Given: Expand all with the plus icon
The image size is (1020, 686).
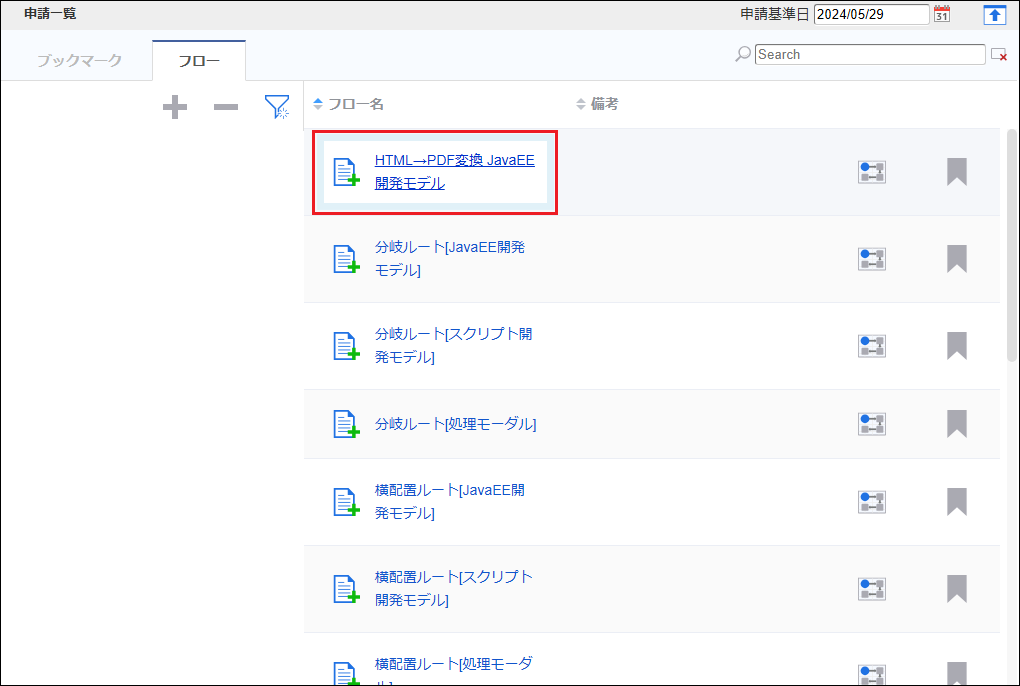Looking at the screenshot, I should click(x=174, y=107).
